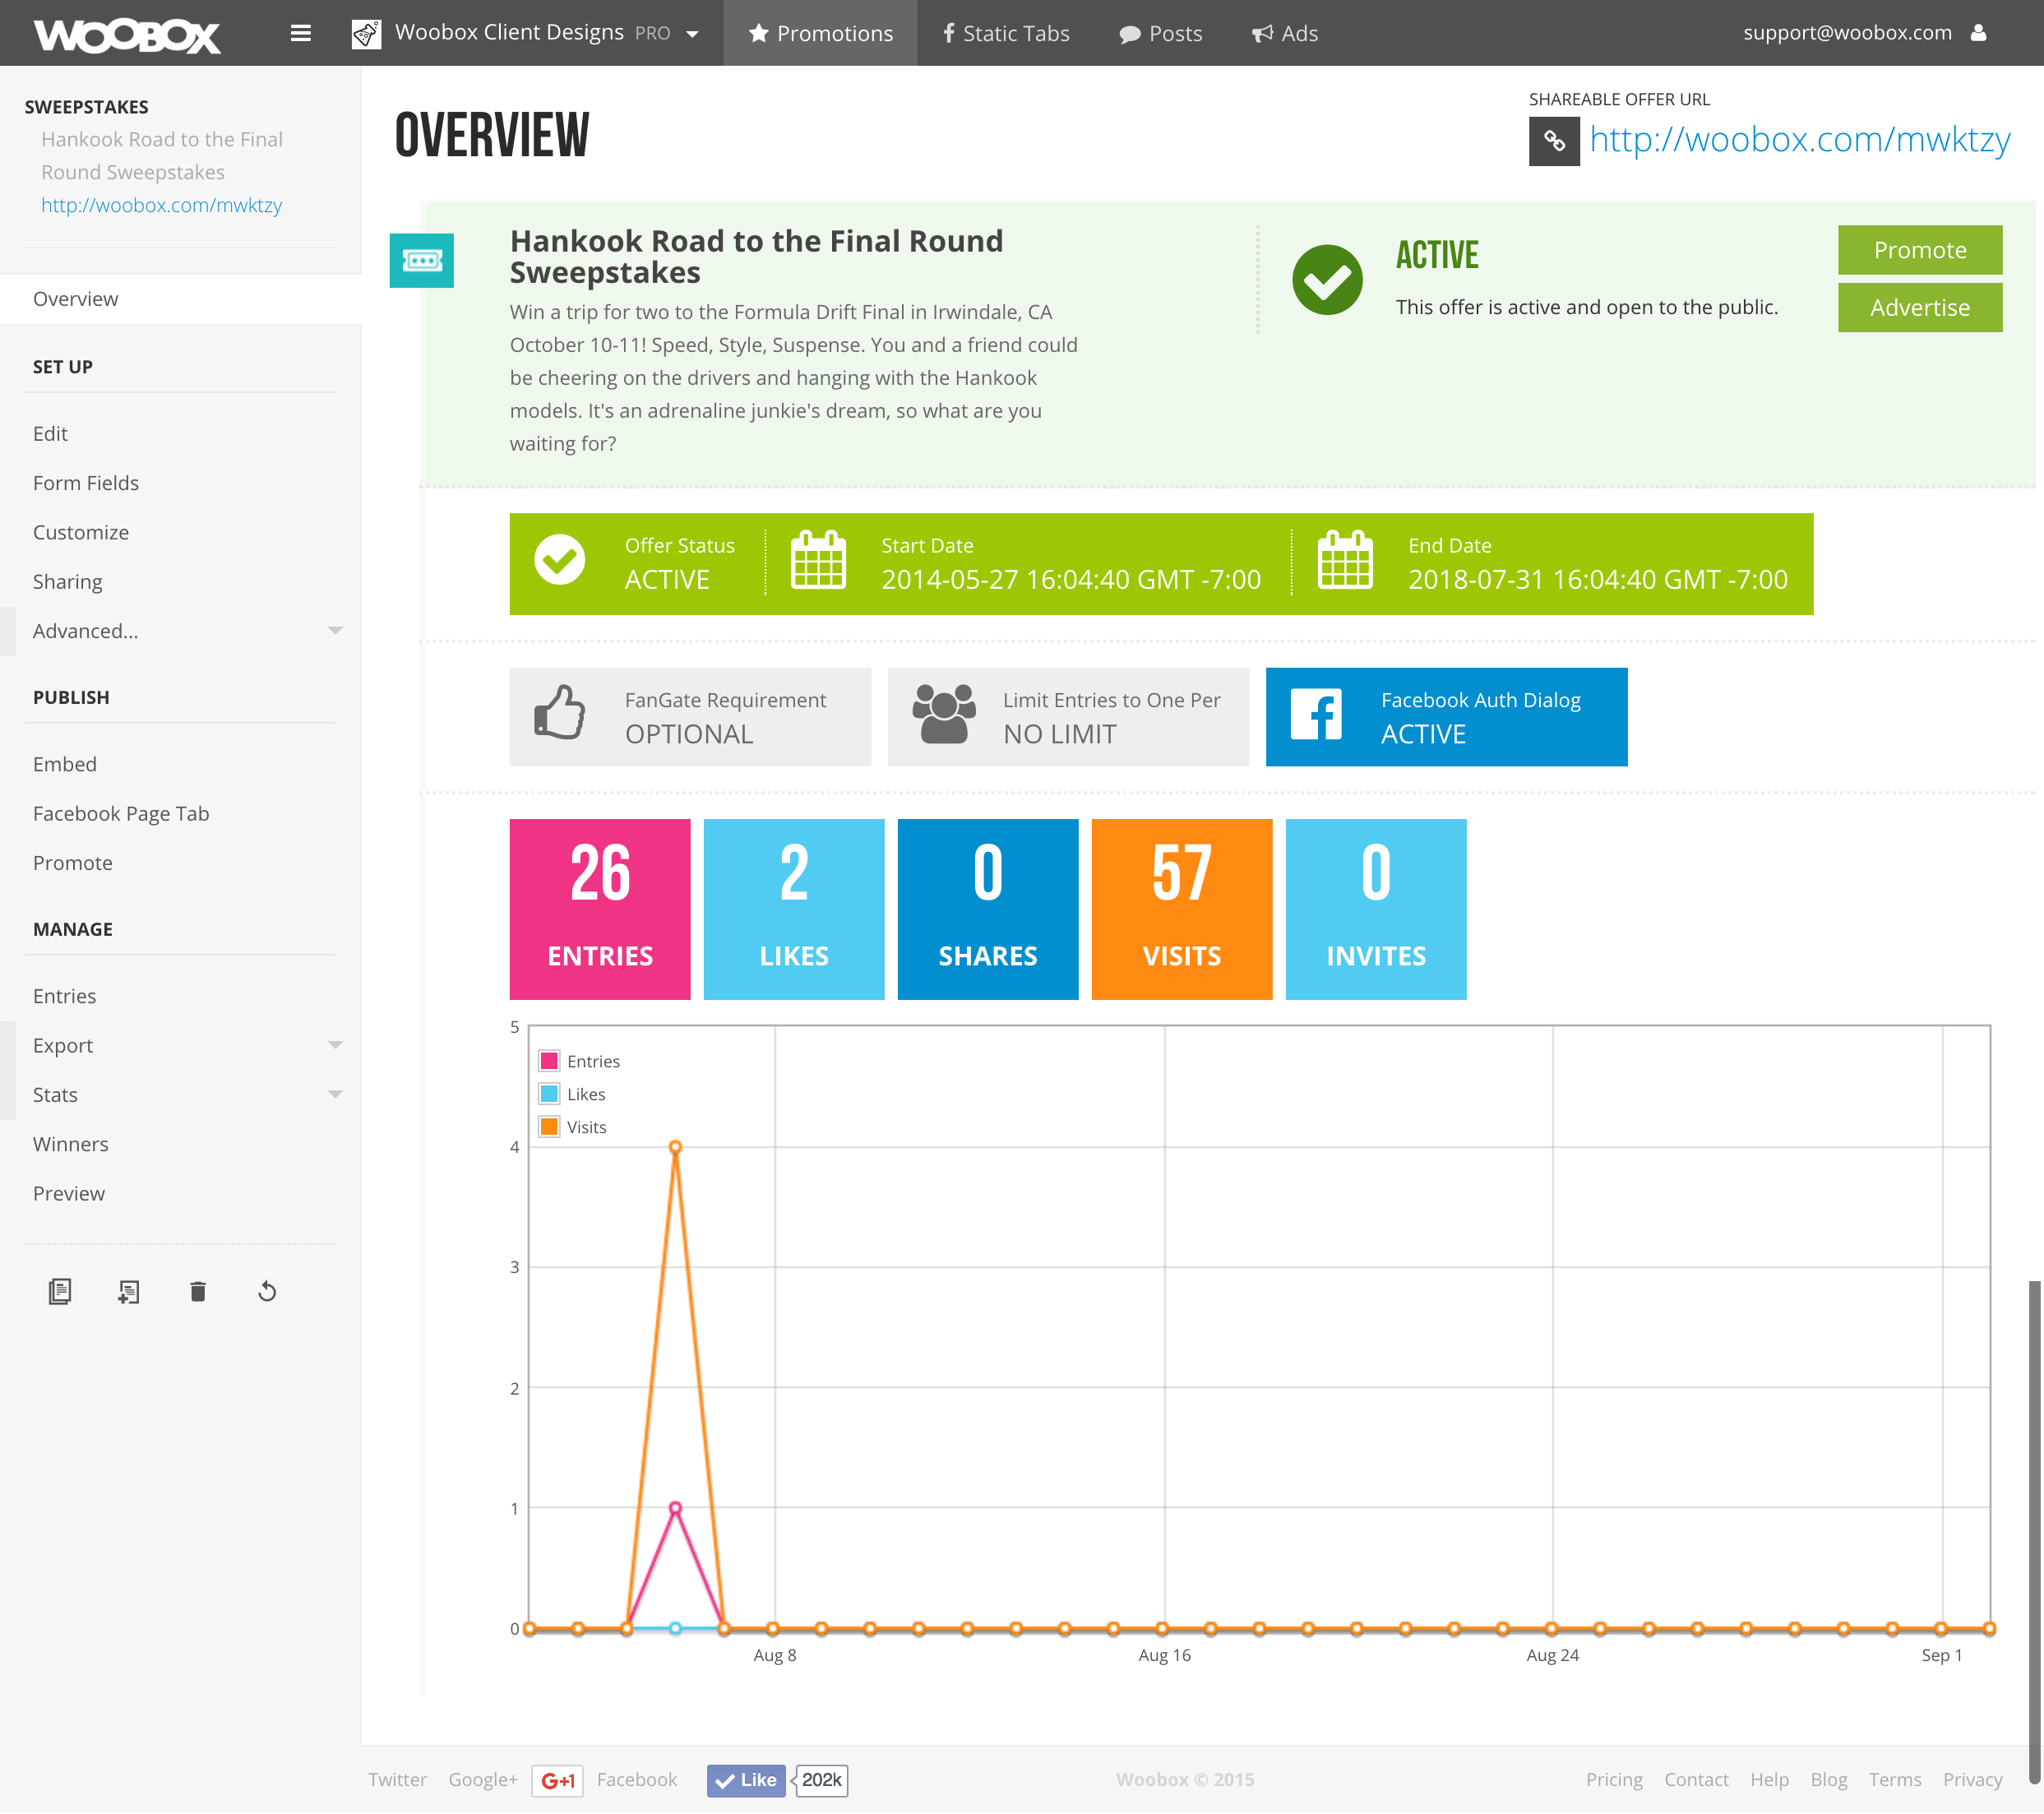Click the Entries peak point on chart
Screen dimensions: 2044x1814
tap(676, 1508)
